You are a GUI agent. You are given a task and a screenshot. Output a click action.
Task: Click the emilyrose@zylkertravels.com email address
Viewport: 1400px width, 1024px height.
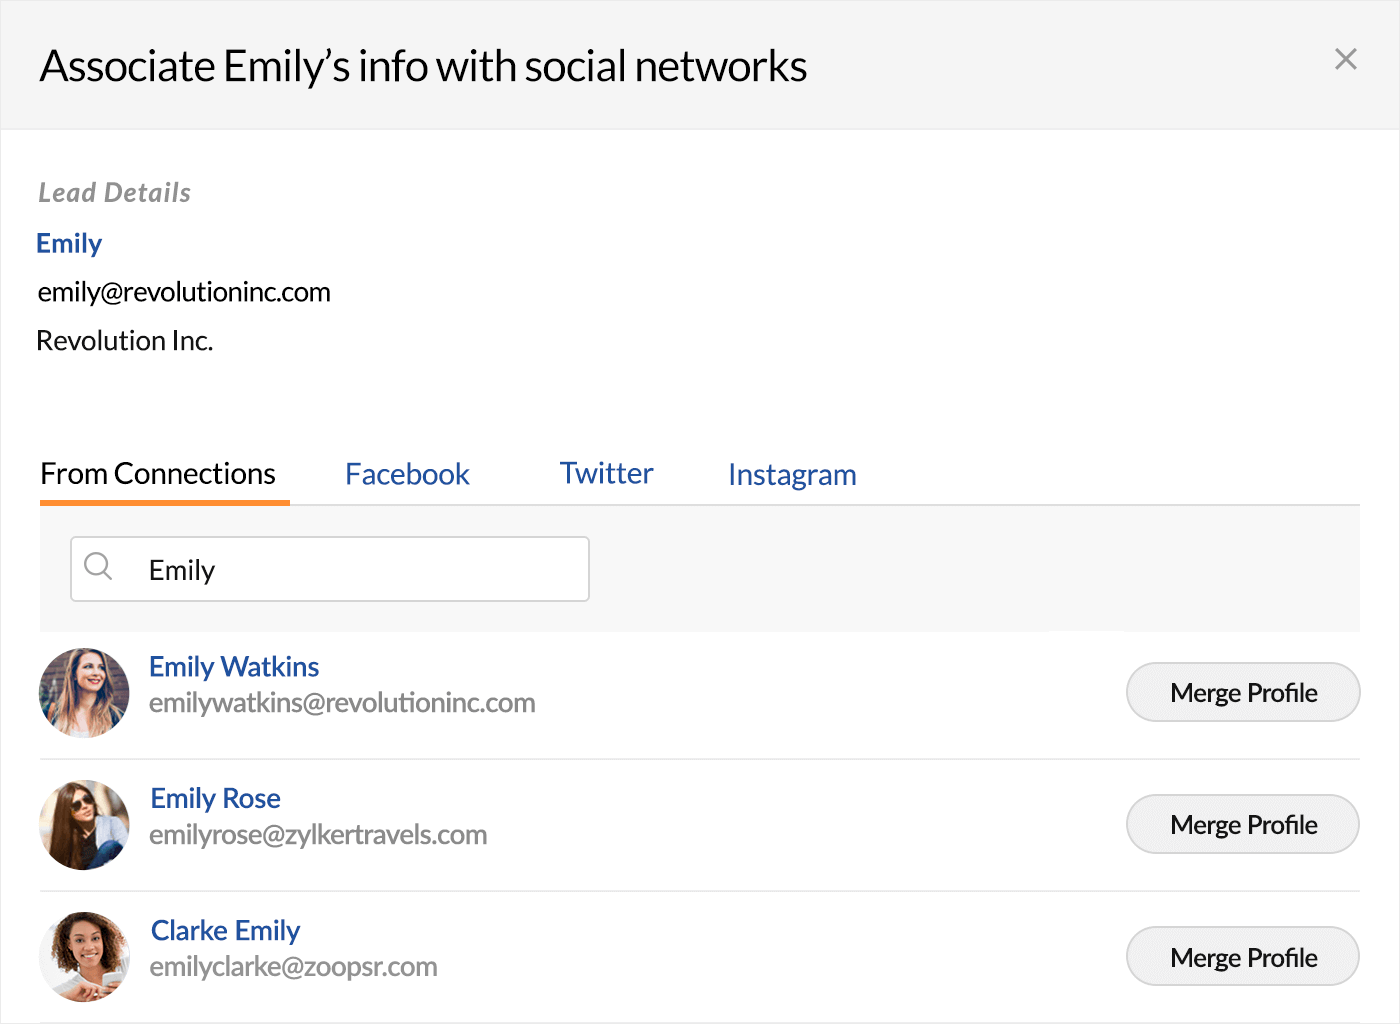point(318,835)
